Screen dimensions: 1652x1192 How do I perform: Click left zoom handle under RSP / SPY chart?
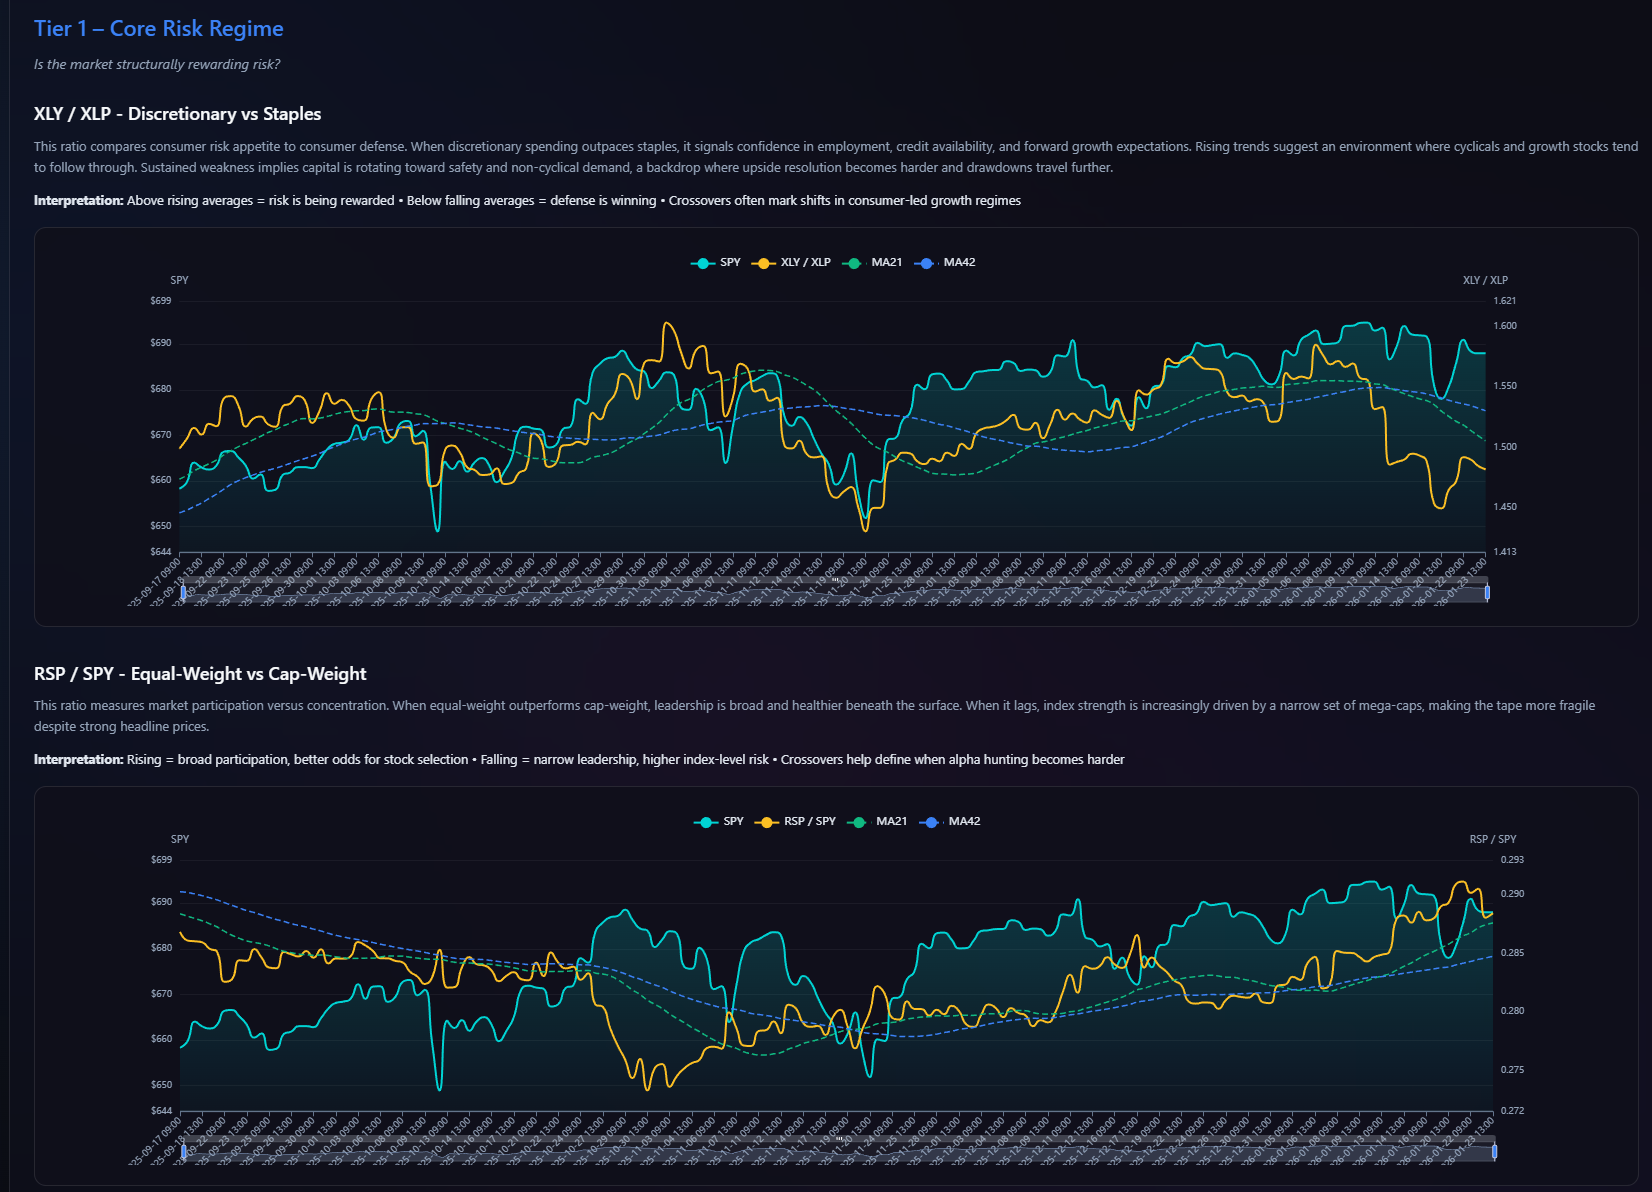[x=183, y=1151]
